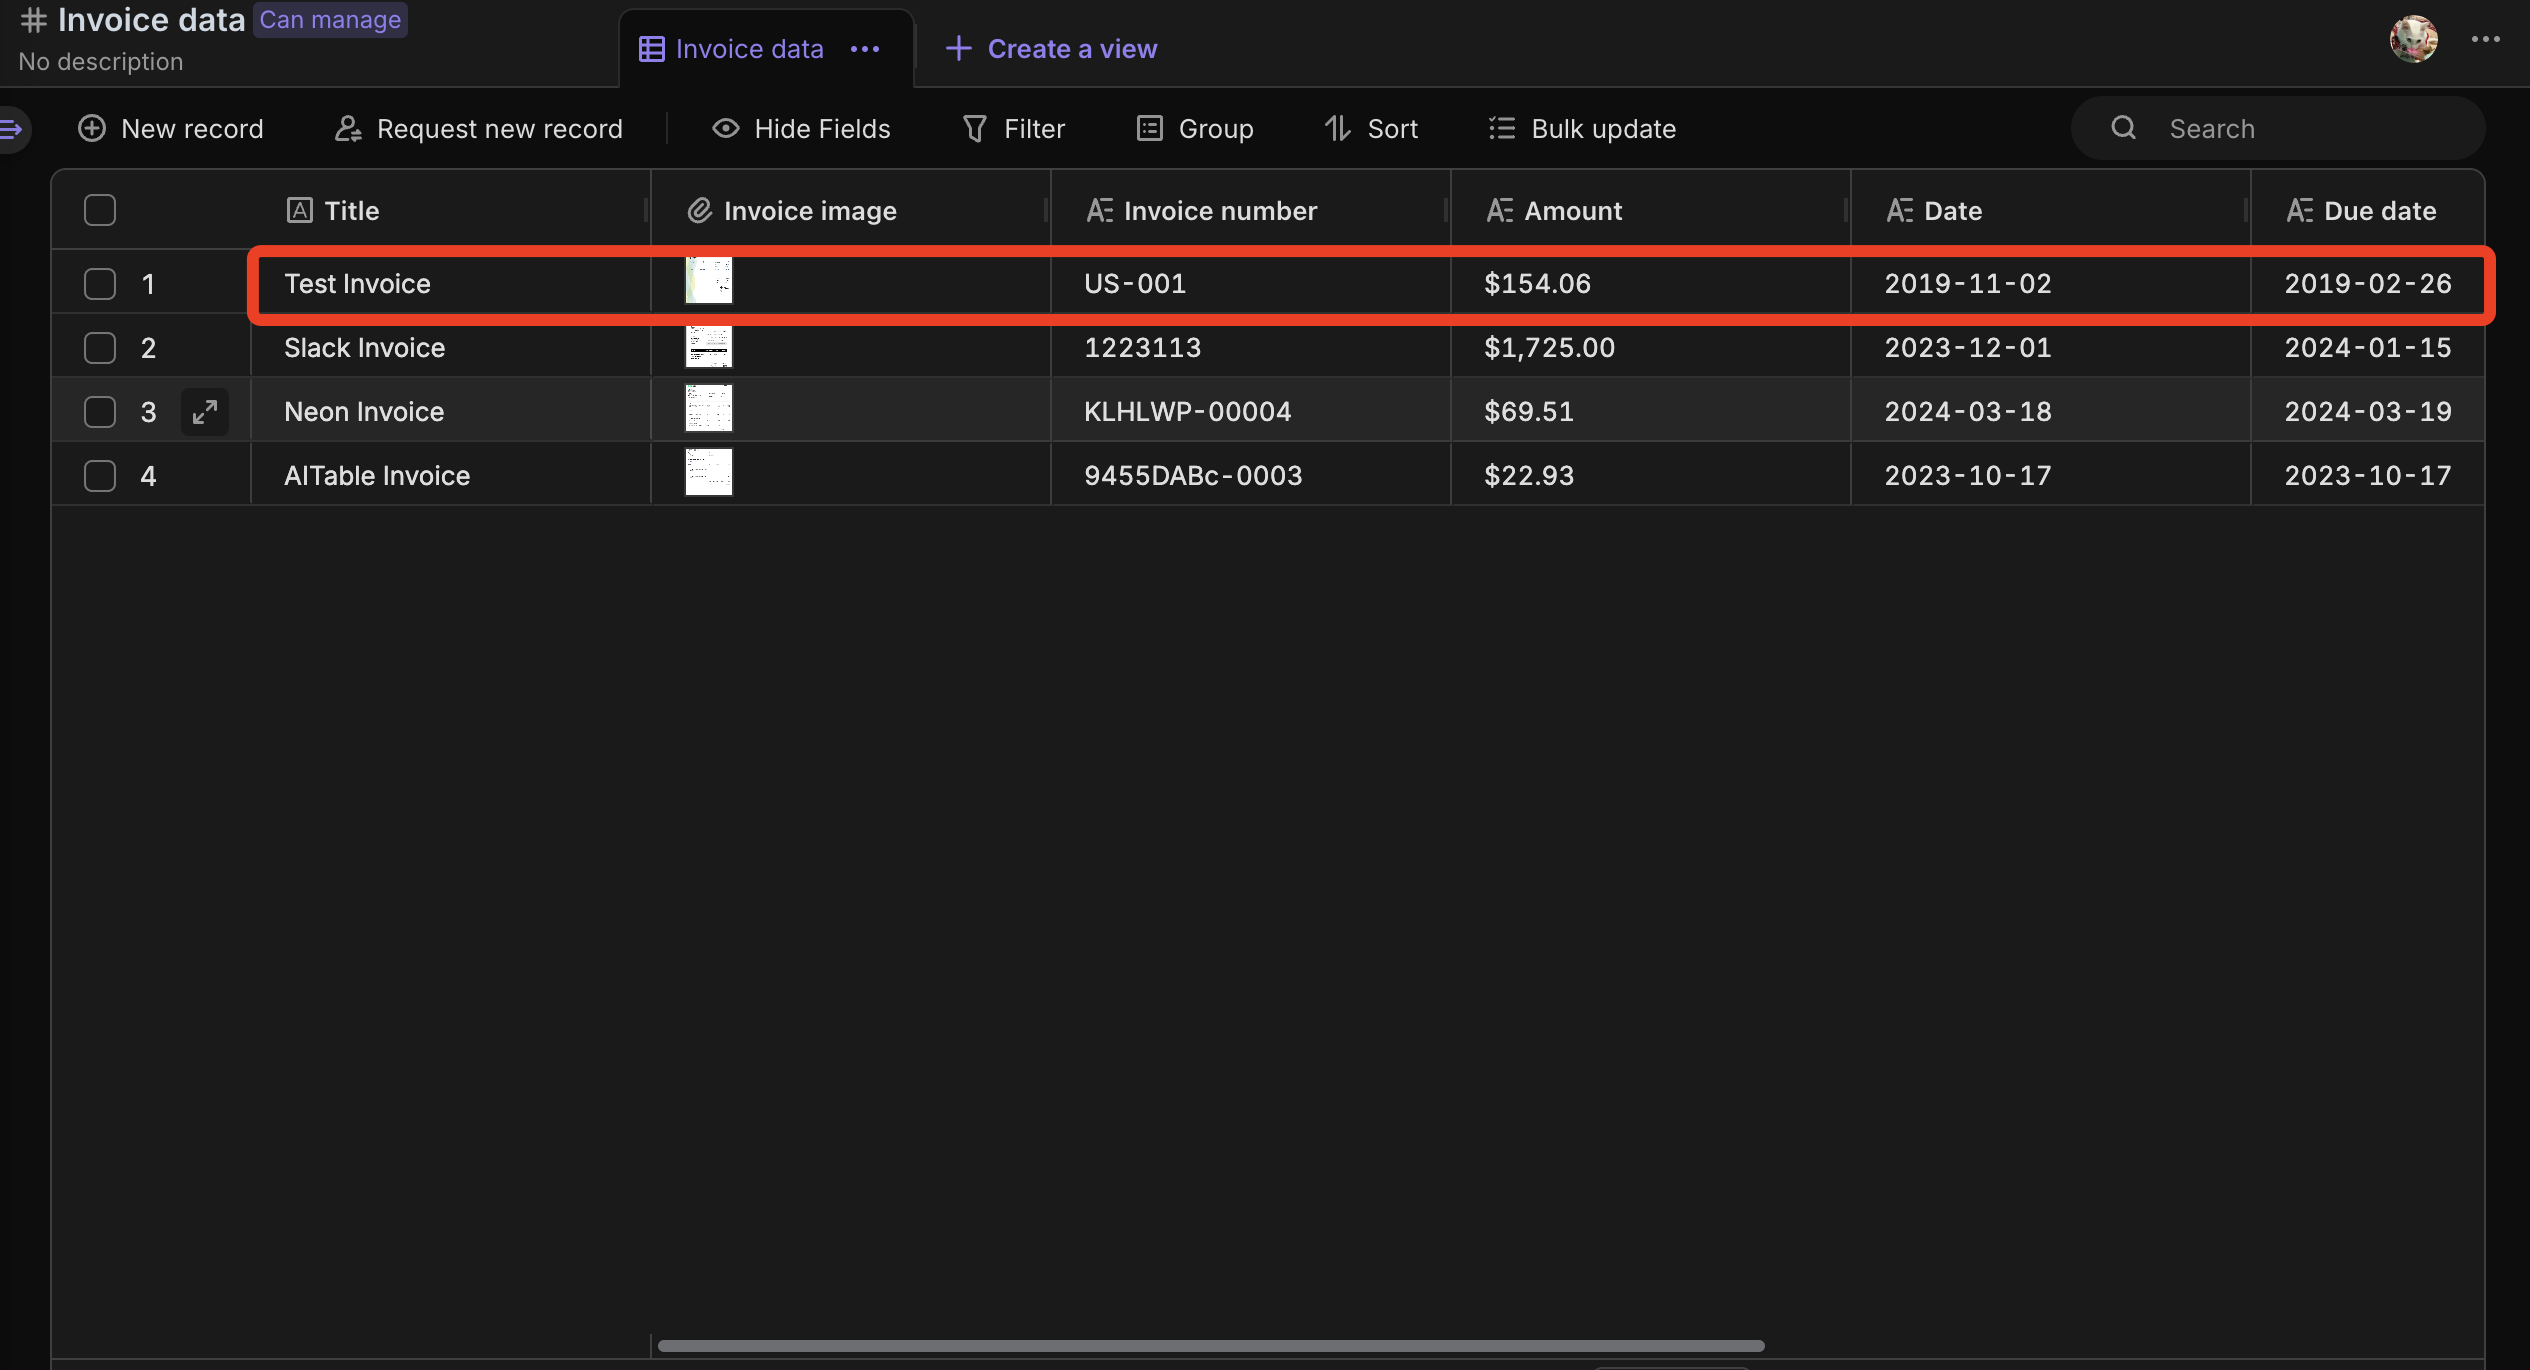Click the Title column header
This screenshot has height=1370, width=2530.
(x=451, y=210)
